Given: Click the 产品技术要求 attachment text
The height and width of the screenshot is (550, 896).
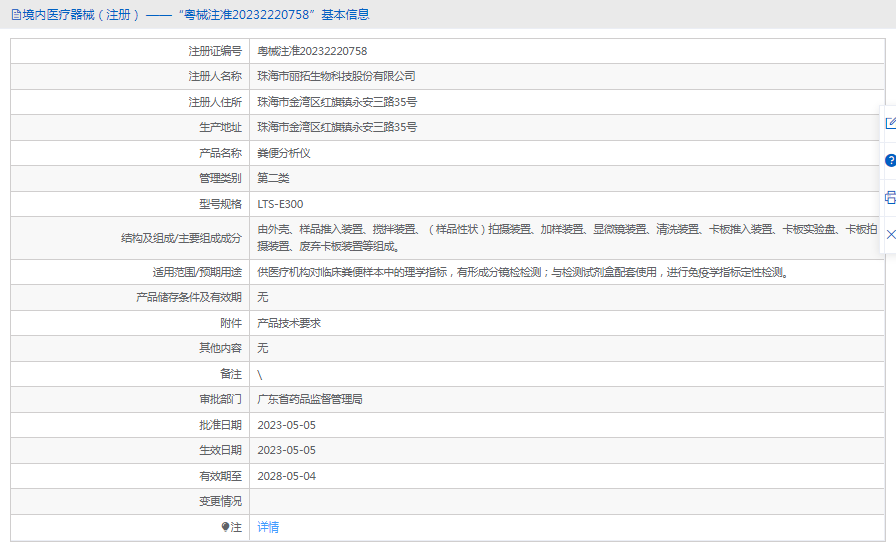Looking at the screenshot, I should (x=289, y=323).
